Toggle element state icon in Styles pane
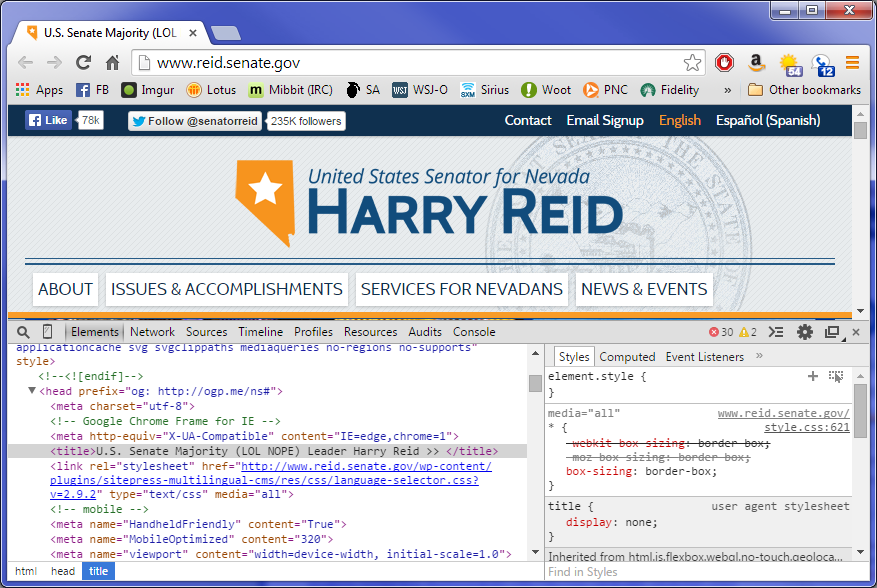The width and height of the screenshot is (877, 588). coord(836,377)
